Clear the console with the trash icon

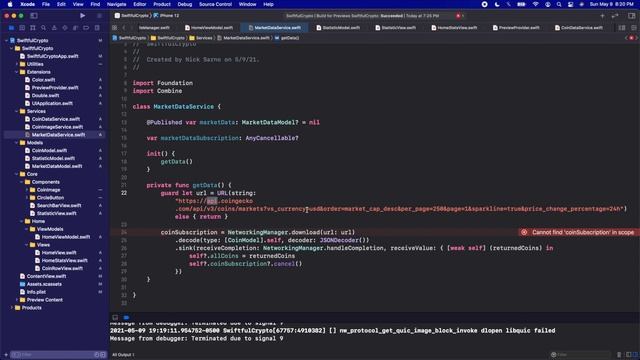619,355
